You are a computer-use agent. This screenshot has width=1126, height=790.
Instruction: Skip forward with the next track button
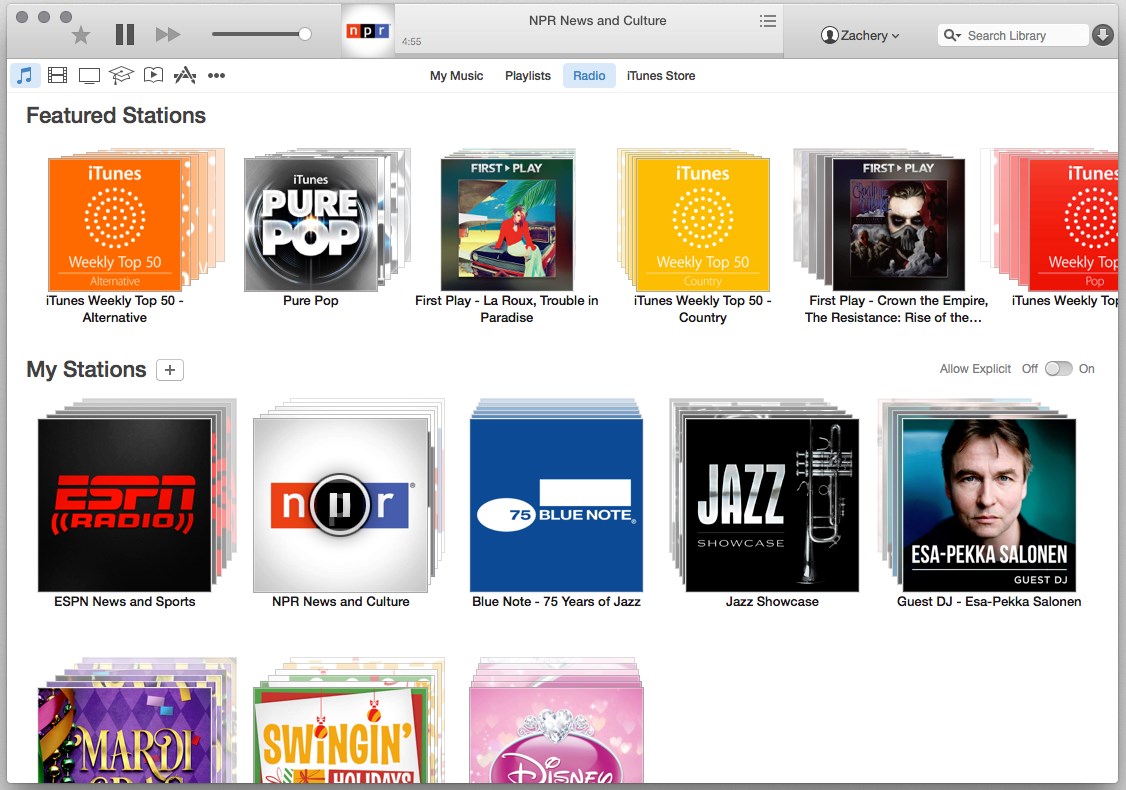167,34
